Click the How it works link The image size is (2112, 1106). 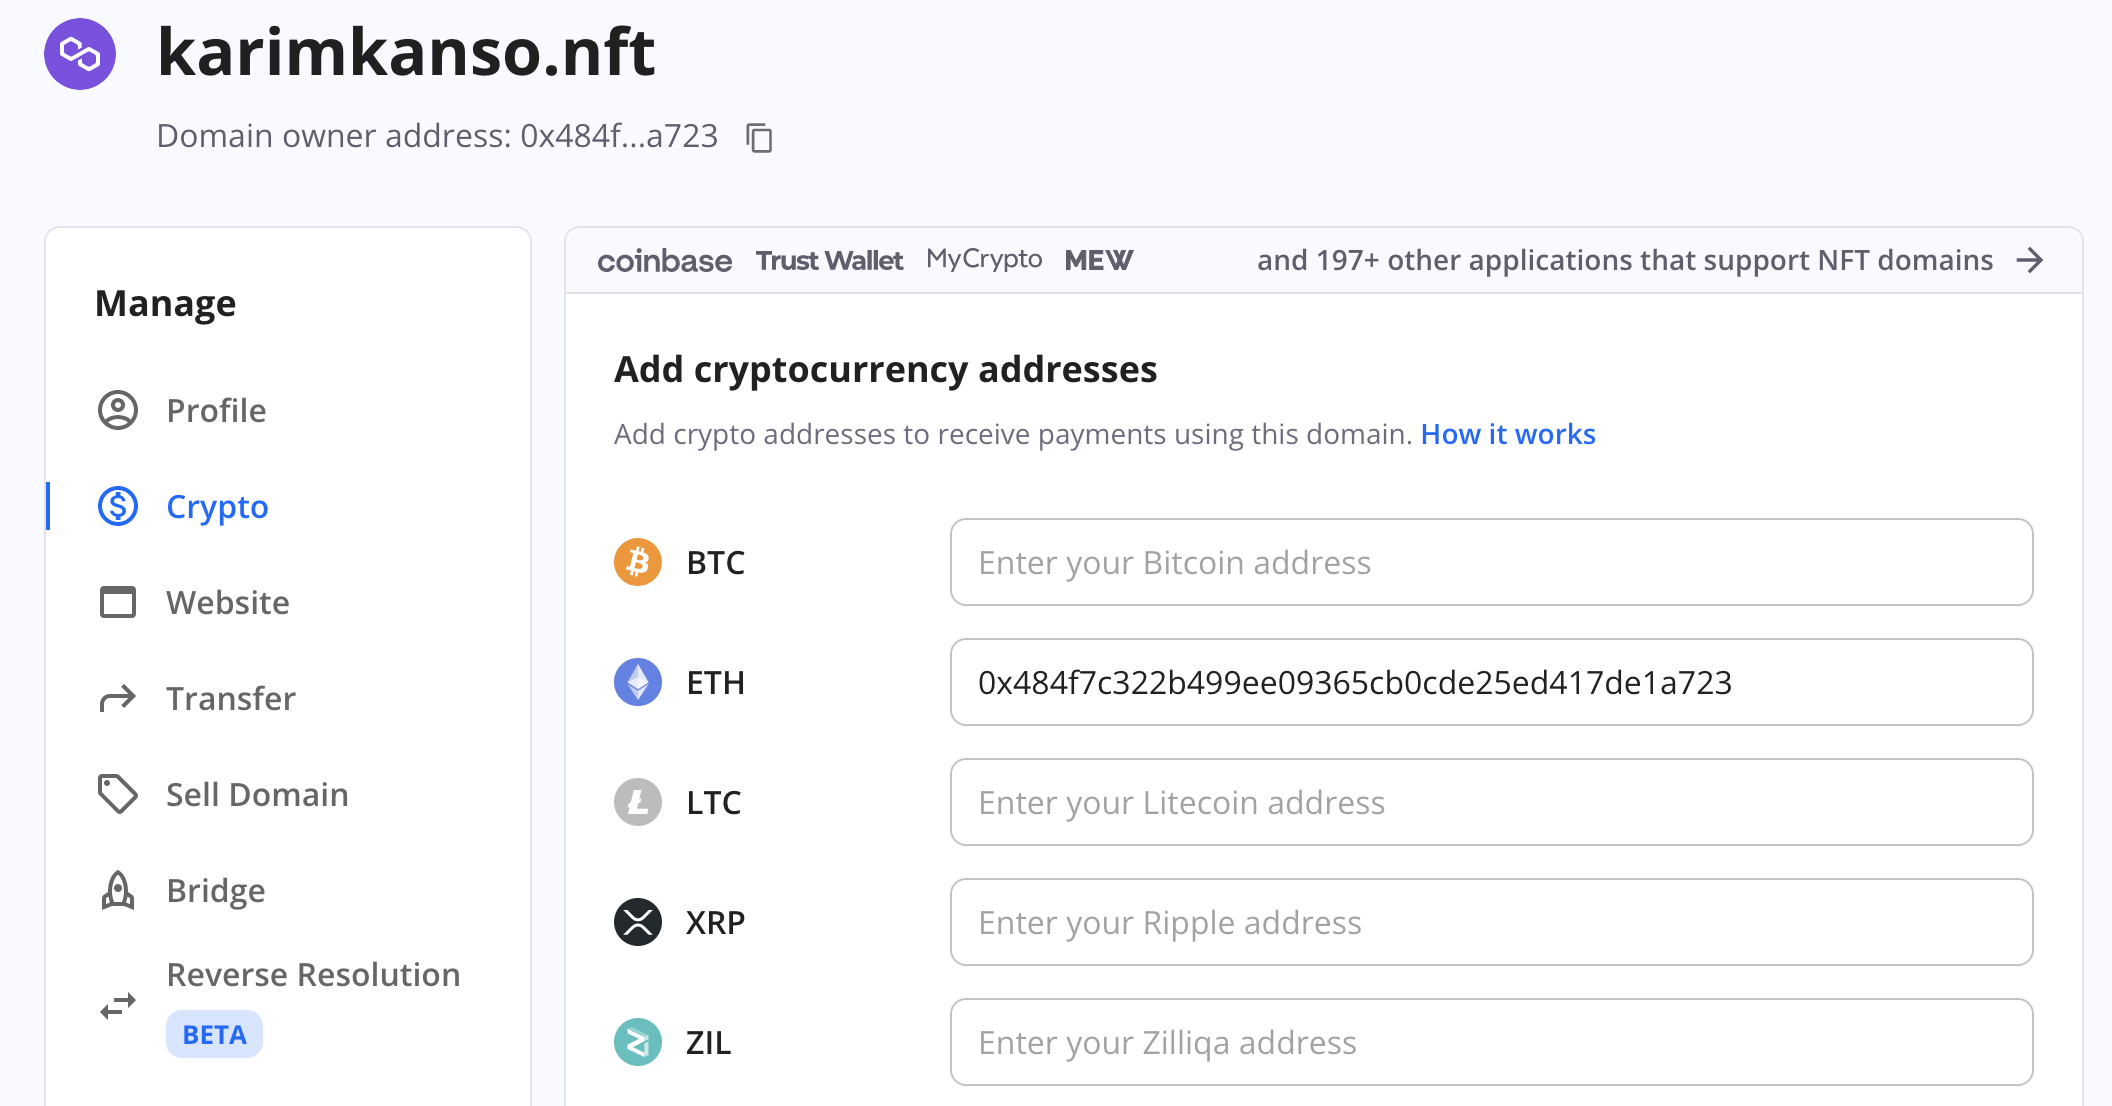coord(1507,434)
